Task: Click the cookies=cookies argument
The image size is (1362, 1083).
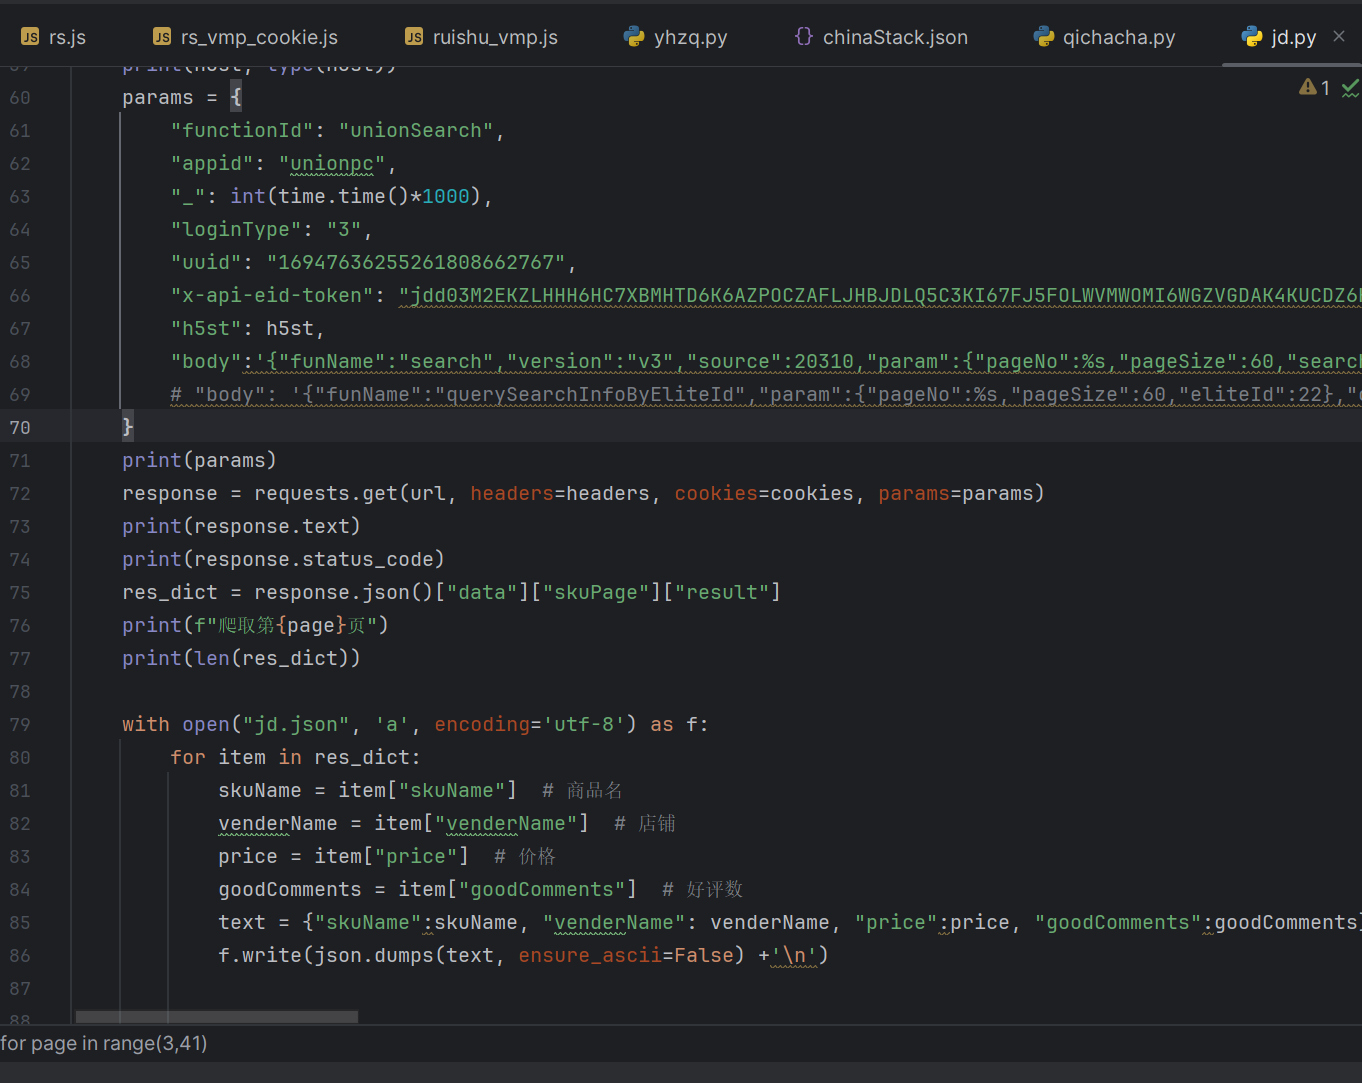Action: pos(764,494)
